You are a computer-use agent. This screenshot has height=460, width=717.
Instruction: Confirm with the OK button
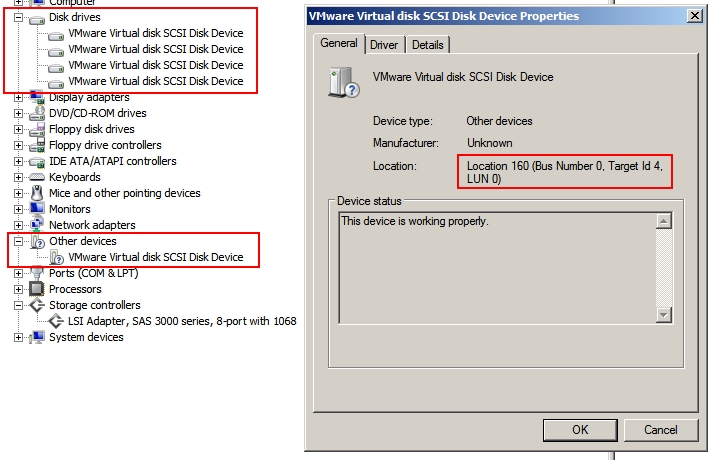pos(580,430)
